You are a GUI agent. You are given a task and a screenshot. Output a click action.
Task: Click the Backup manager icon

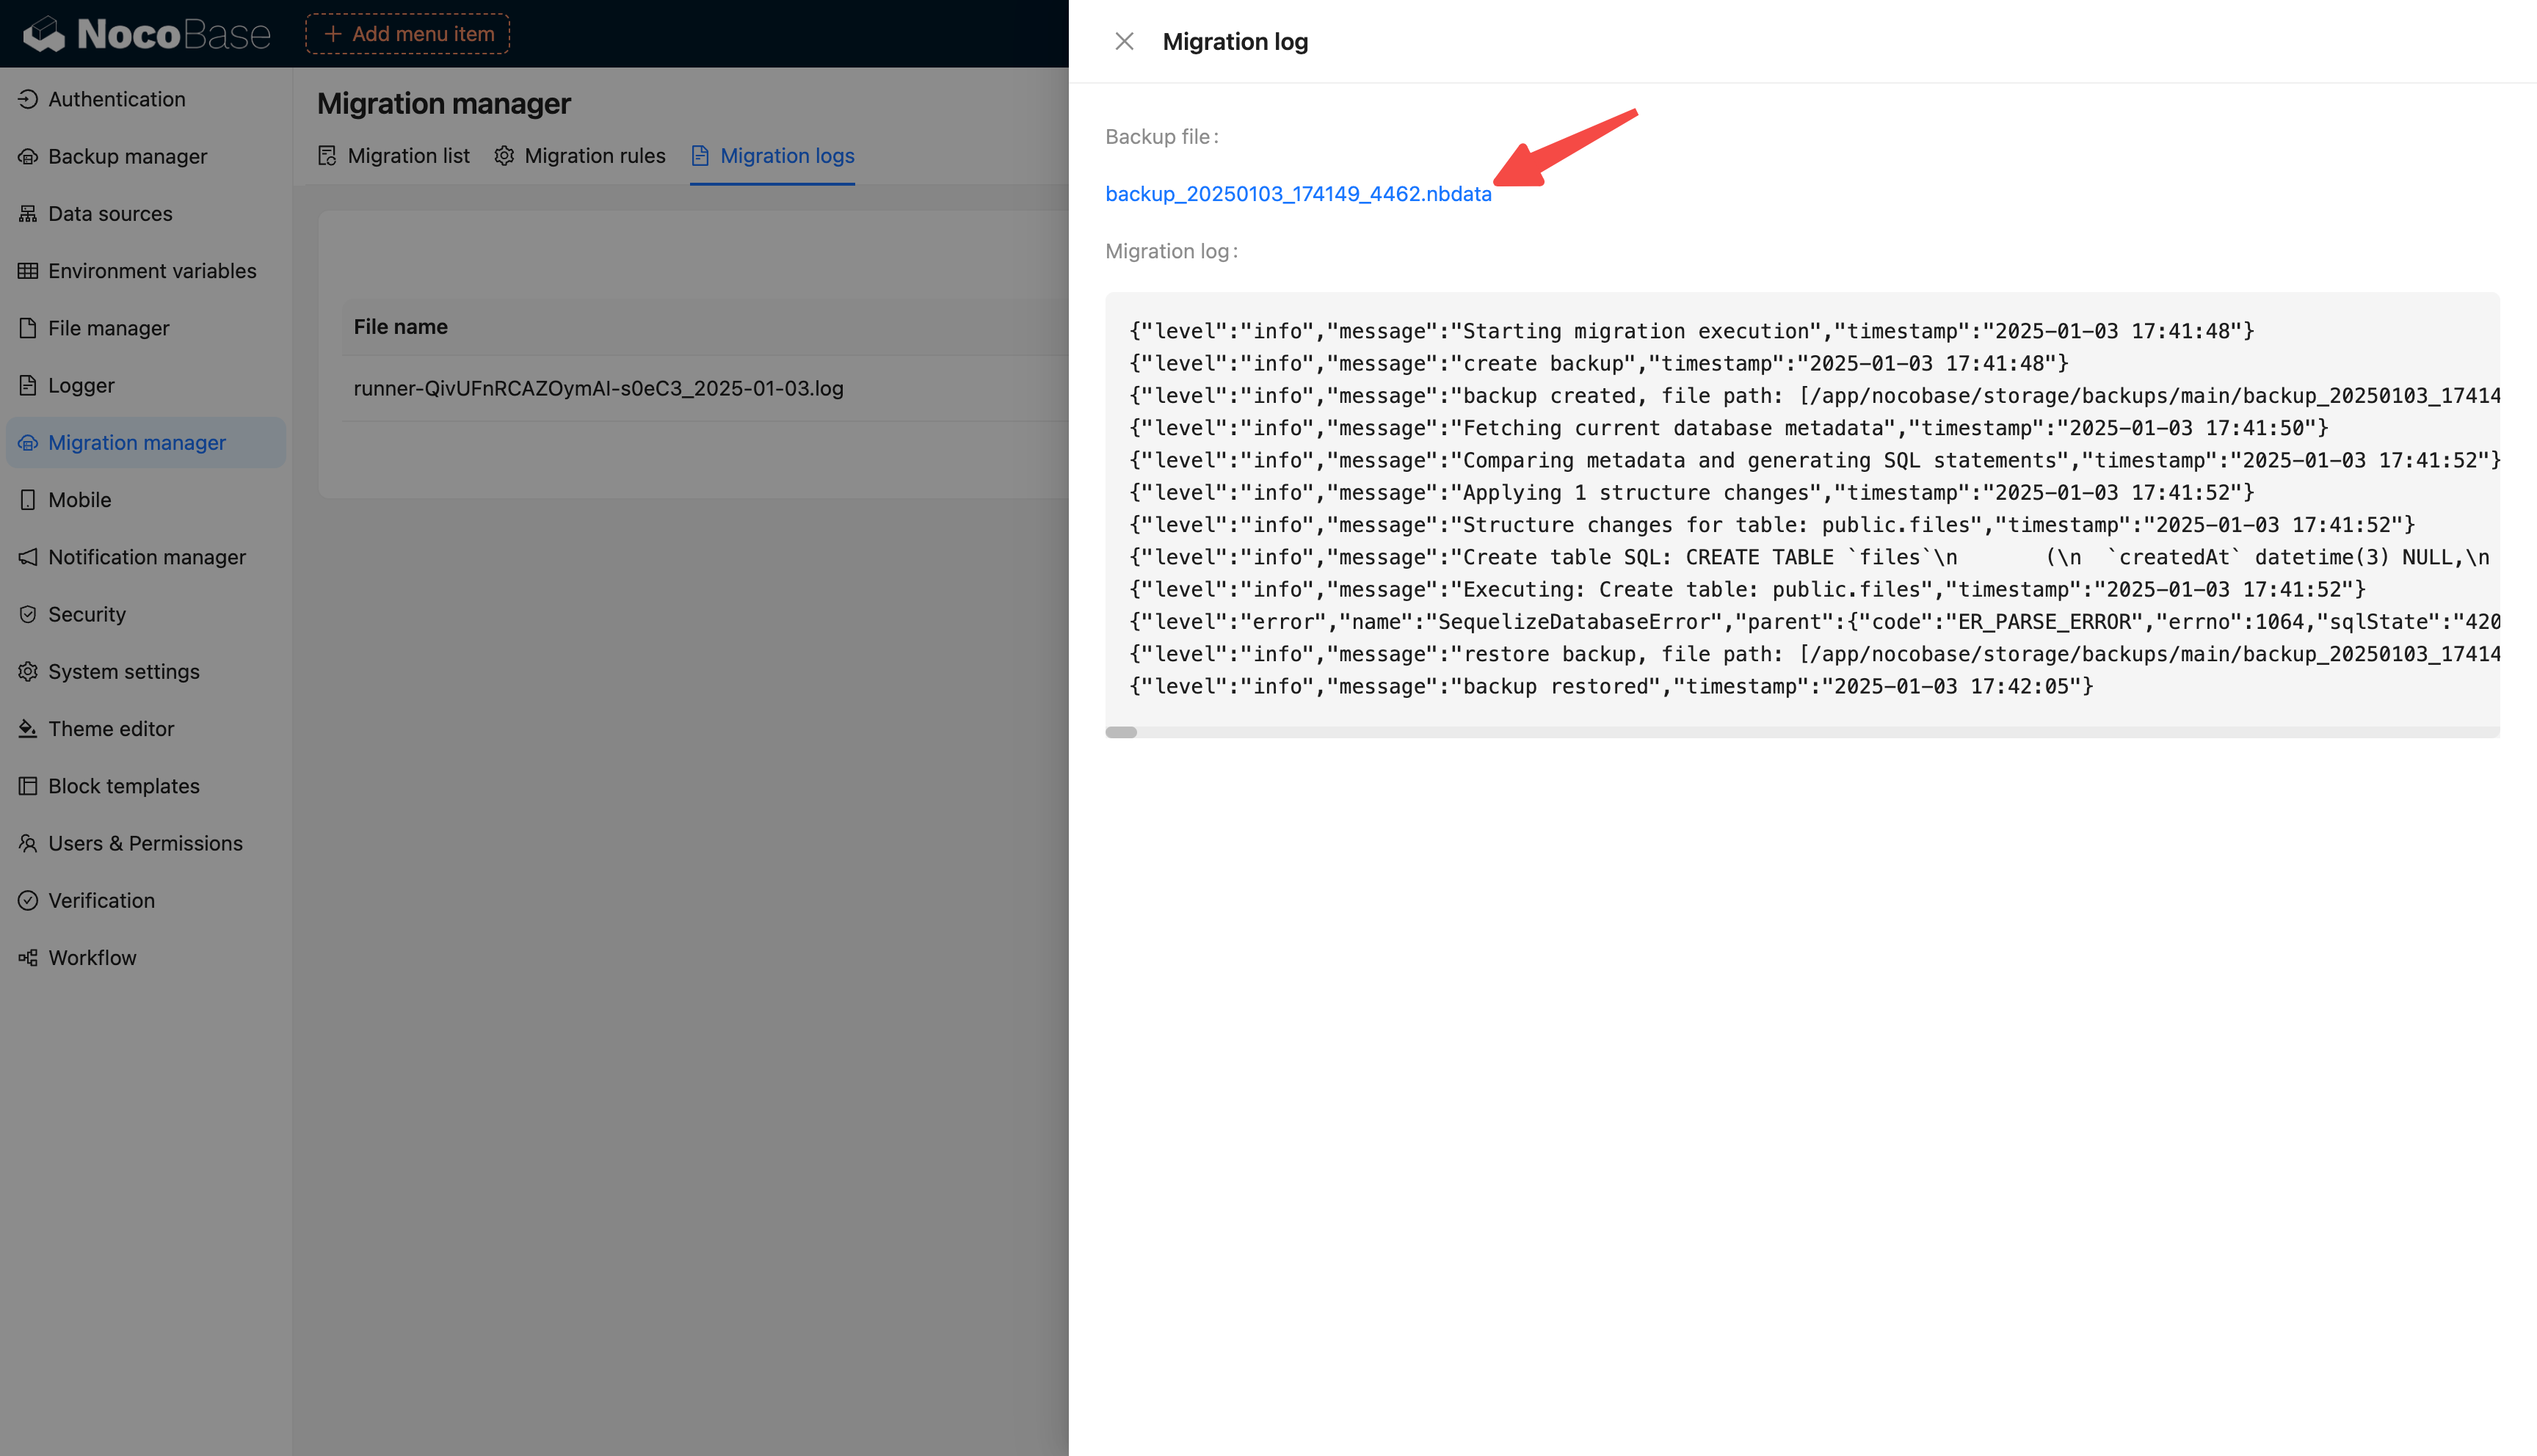tap(28, 157)
